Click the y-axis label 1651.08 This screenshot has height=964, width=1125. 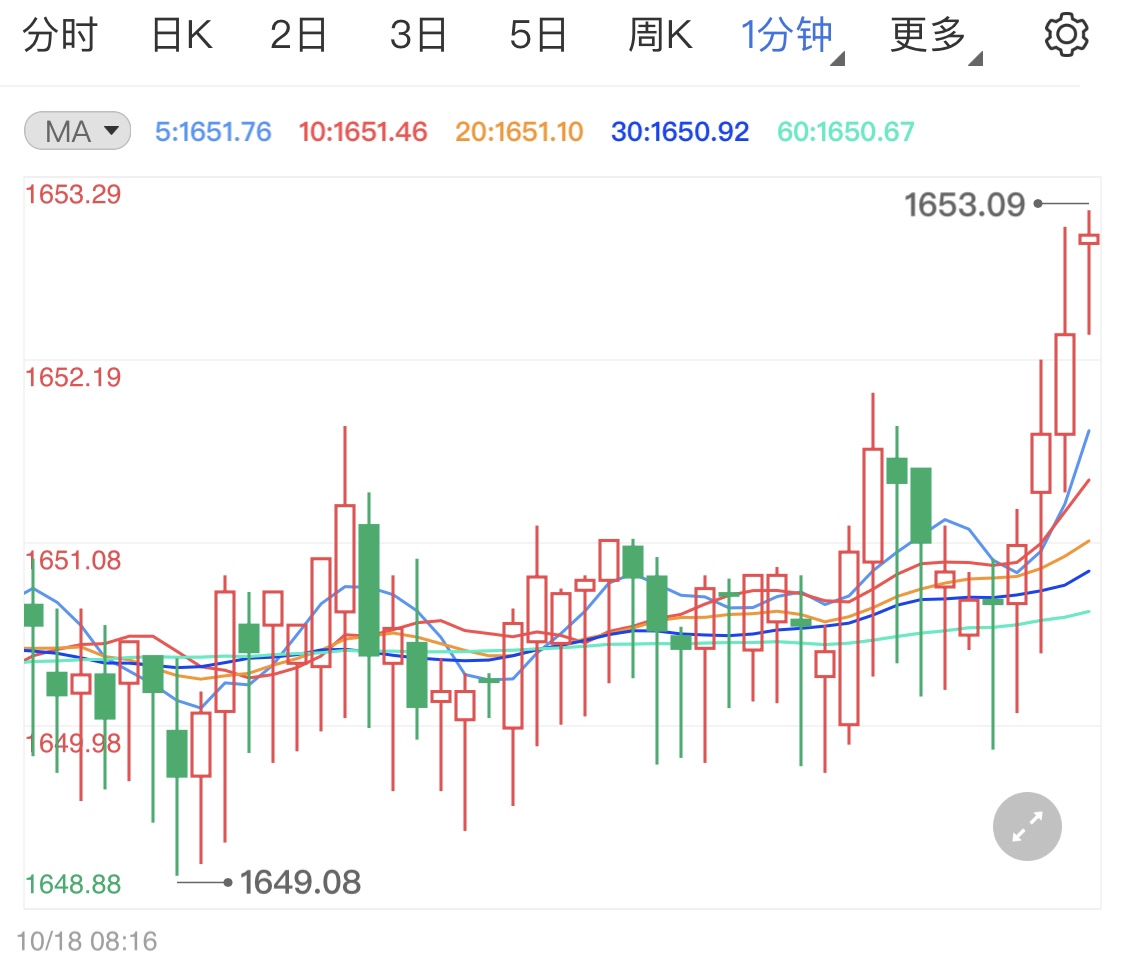73,560
